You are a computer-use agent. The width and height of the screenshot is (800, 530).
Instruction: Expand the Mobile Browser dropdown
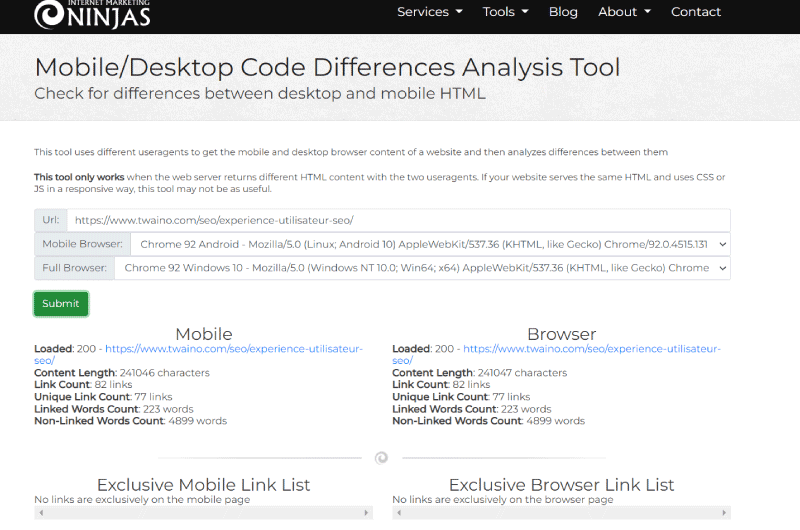pos(430,244)
